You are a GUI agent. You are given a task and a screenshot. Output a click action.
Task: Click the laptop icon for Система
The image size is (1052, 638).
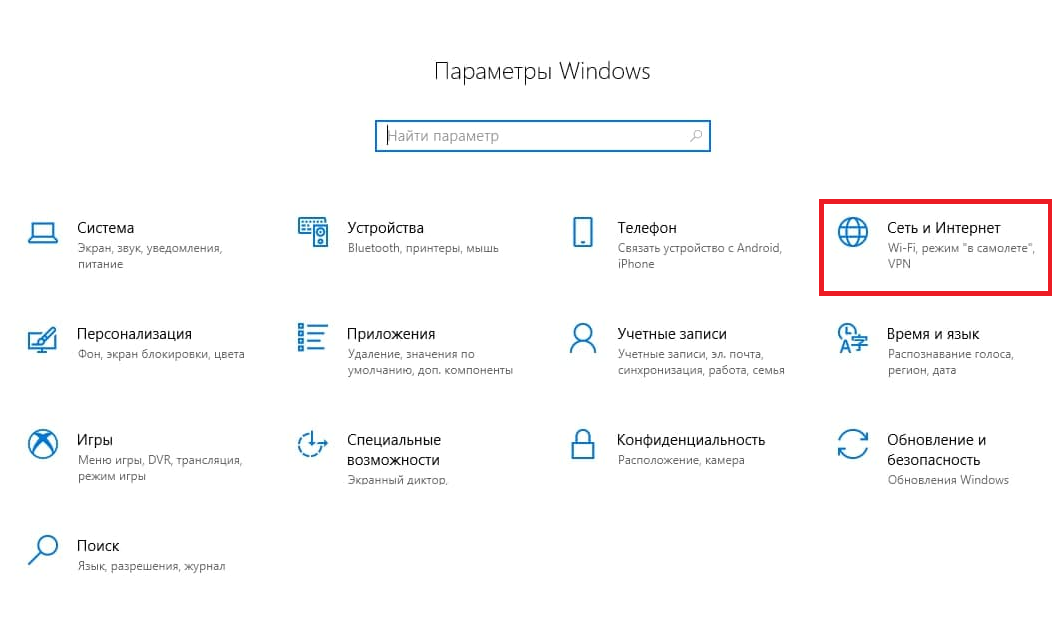point(42,232)
